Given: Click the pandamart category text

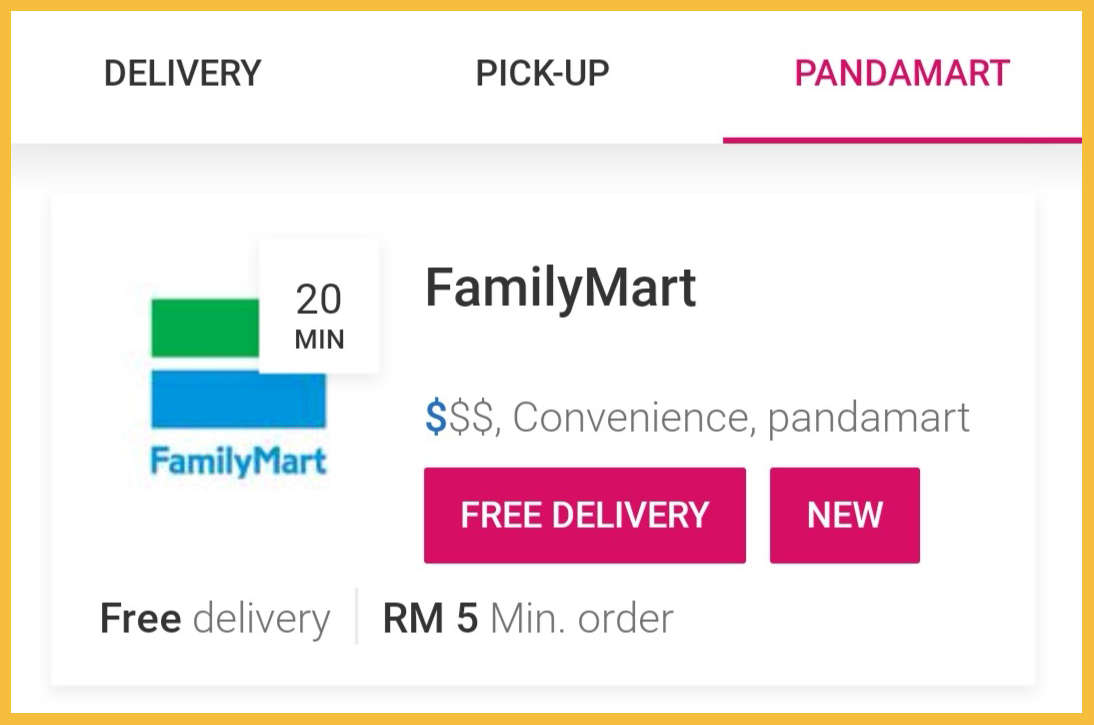Looking at the screenshot, I should [x=868, y=418].
